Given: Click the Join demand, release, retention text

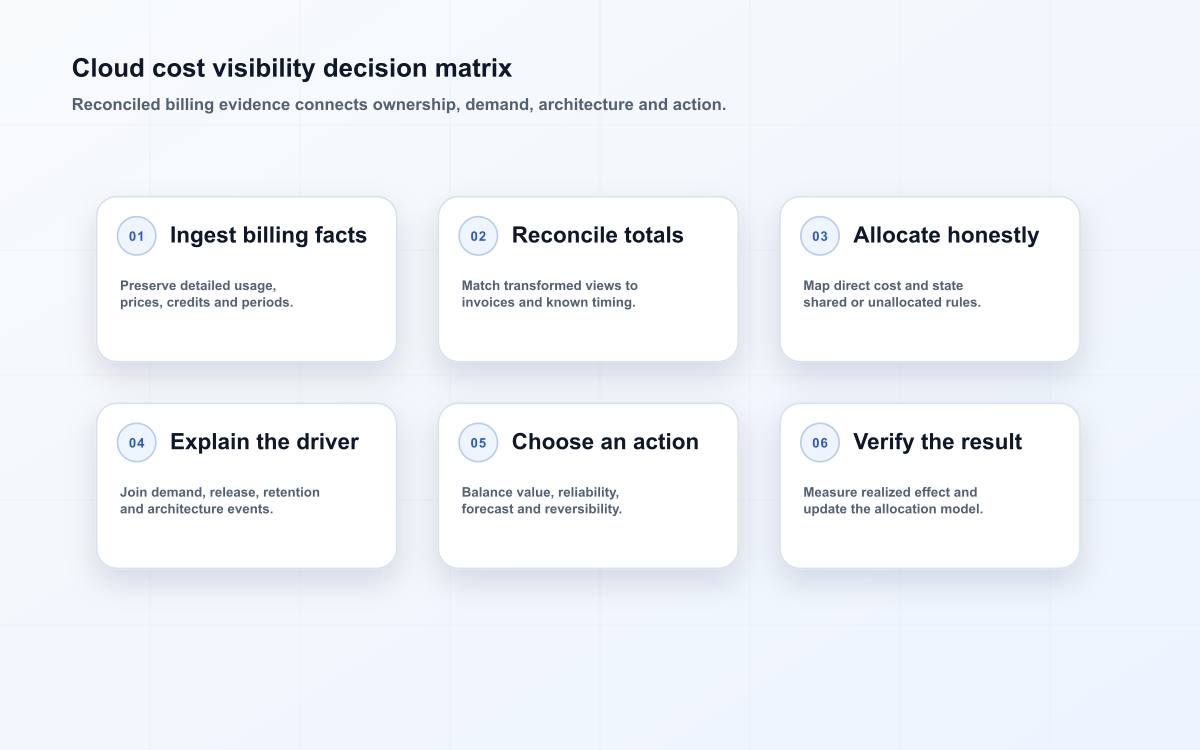Looking at the screenshot, I should tap(220, 500).
